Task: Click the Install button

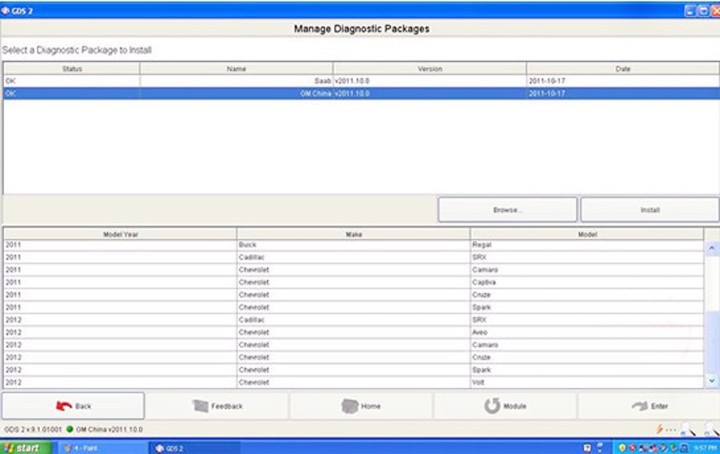Action: click(650, 210)
